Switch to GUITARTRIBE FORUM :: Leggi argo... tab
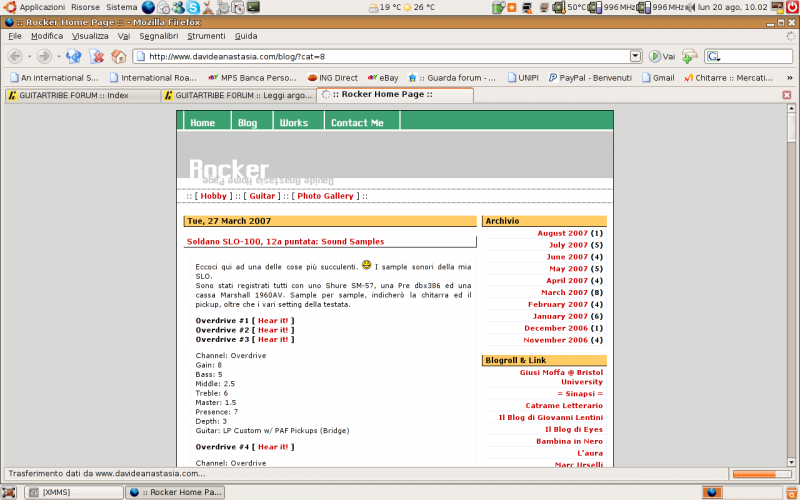Screen dimensions: 800x500 click(x=238, y=95)
